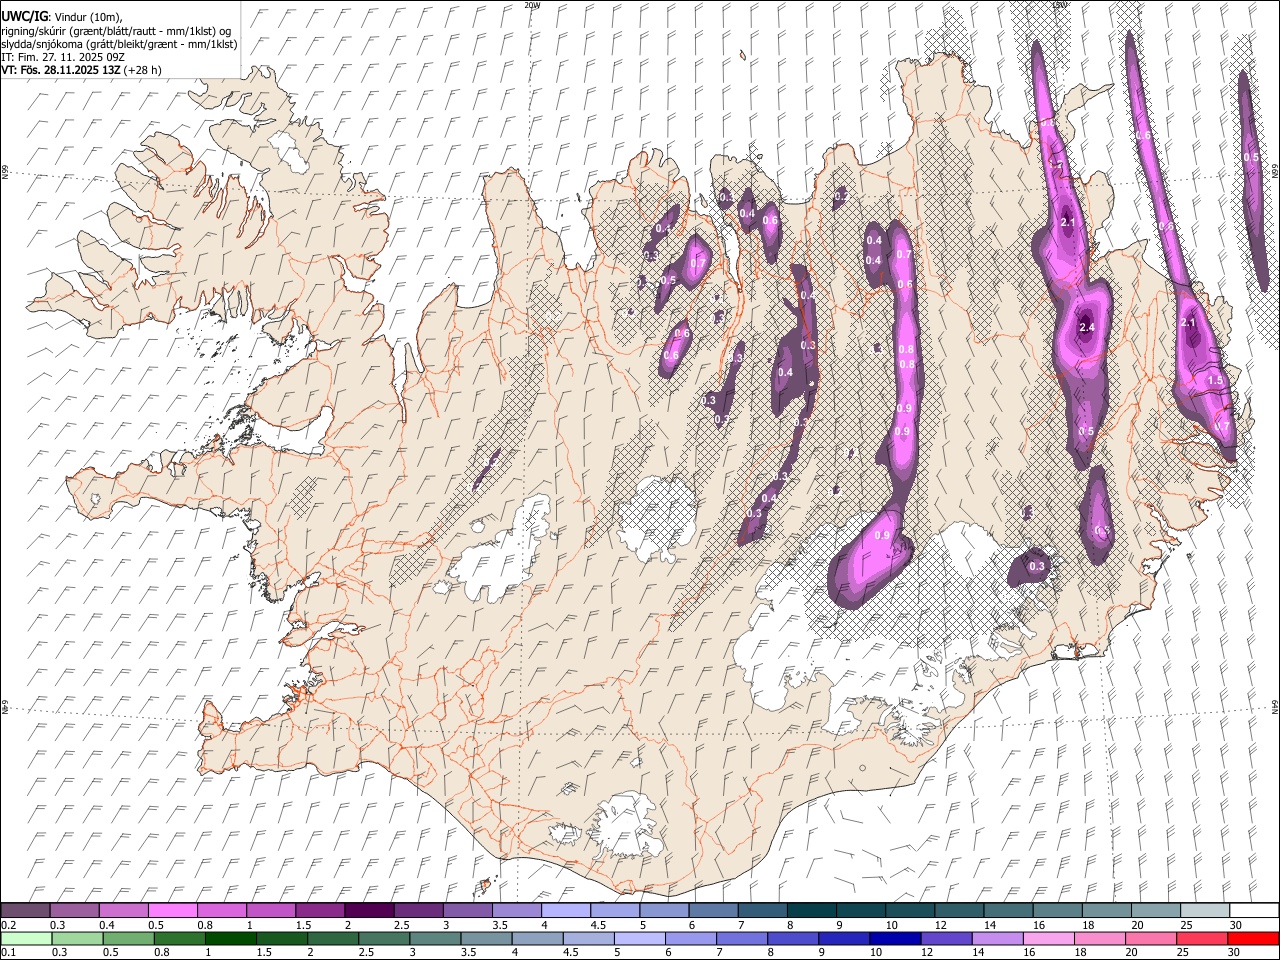The height and width of the screenshot is (960, 1280).
Task: Click the '1.5' precipitation label on the map
Action: point(1215,381)
